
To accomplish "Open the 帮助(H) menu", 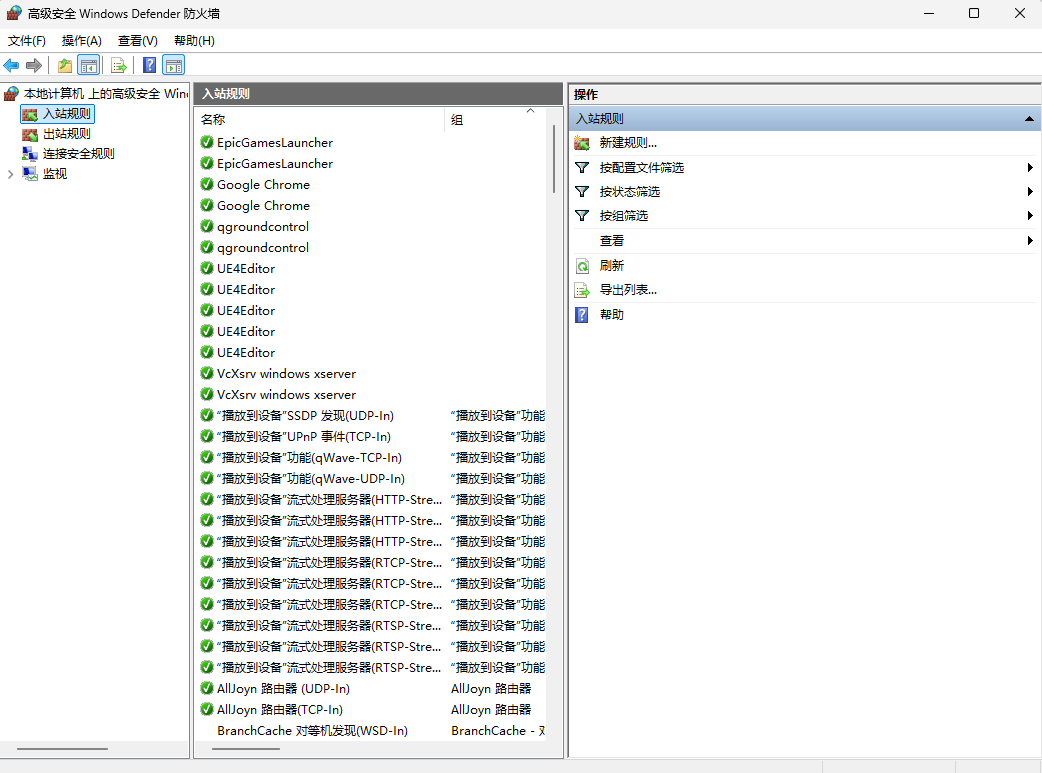I will pos(194,41).
